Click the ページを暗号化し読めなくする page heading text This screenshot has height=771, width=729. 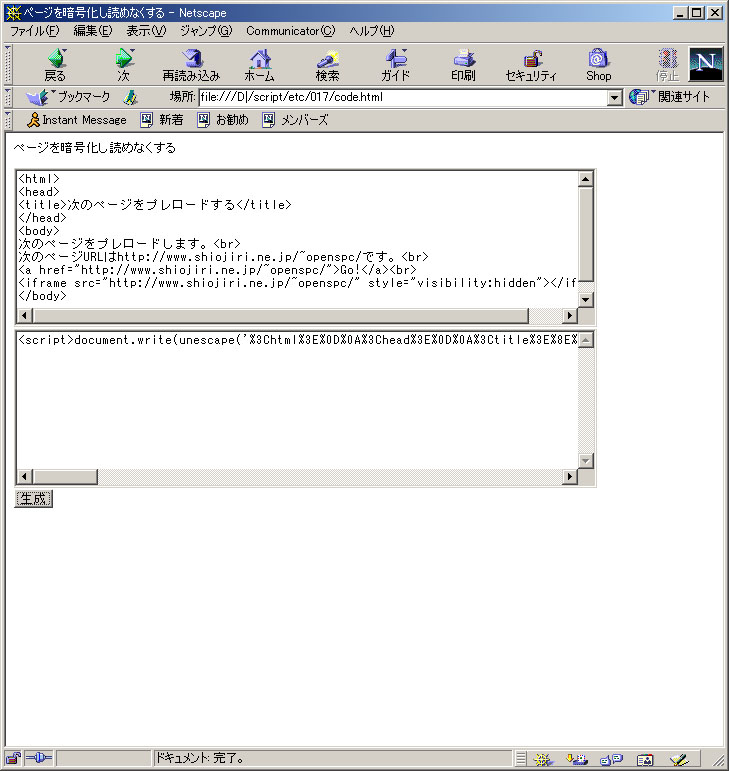pos(94,148)
